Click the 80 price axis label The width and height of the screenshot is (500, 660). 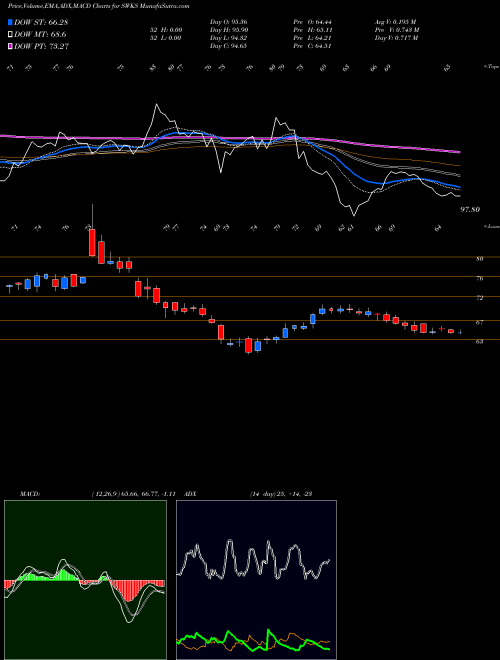point(479,259)
